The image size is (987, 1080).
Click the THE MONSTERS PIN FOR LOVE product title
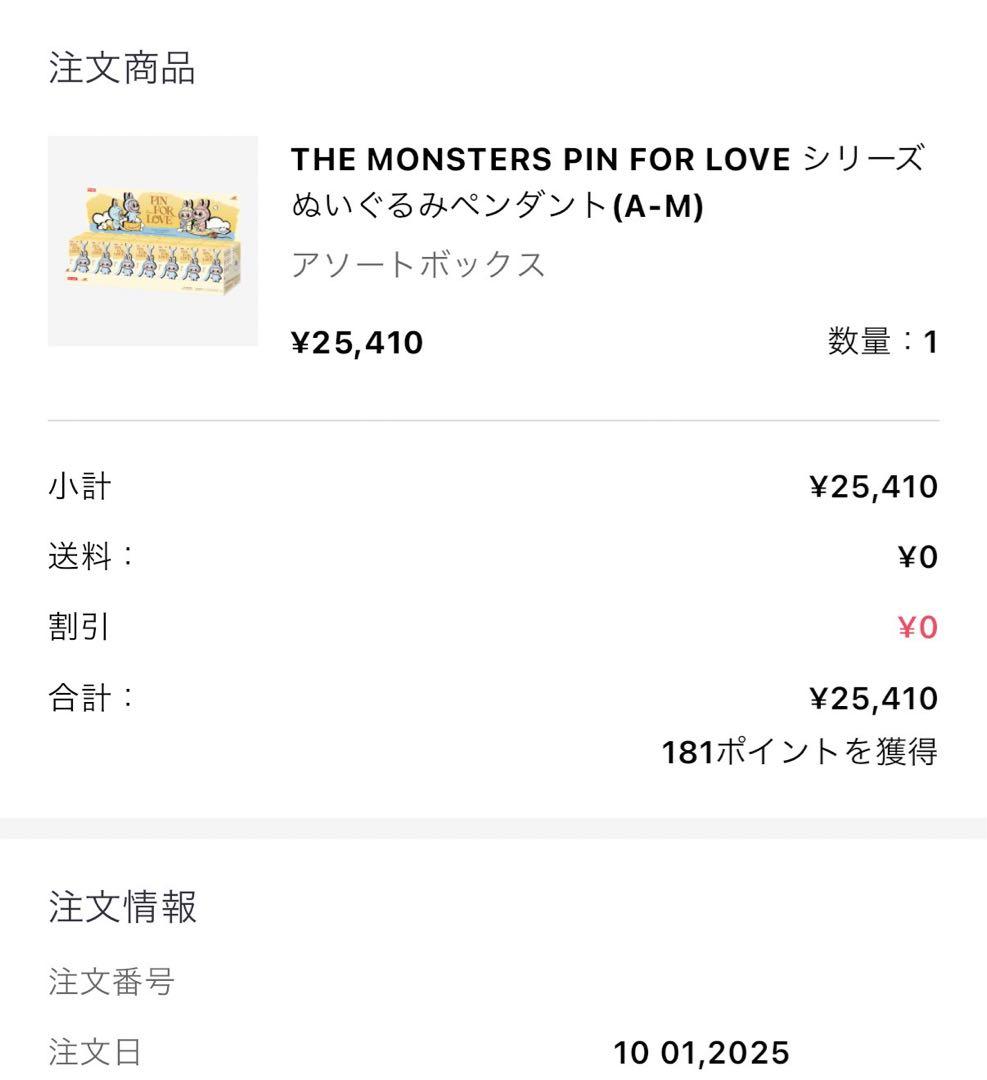pos(540,159)
